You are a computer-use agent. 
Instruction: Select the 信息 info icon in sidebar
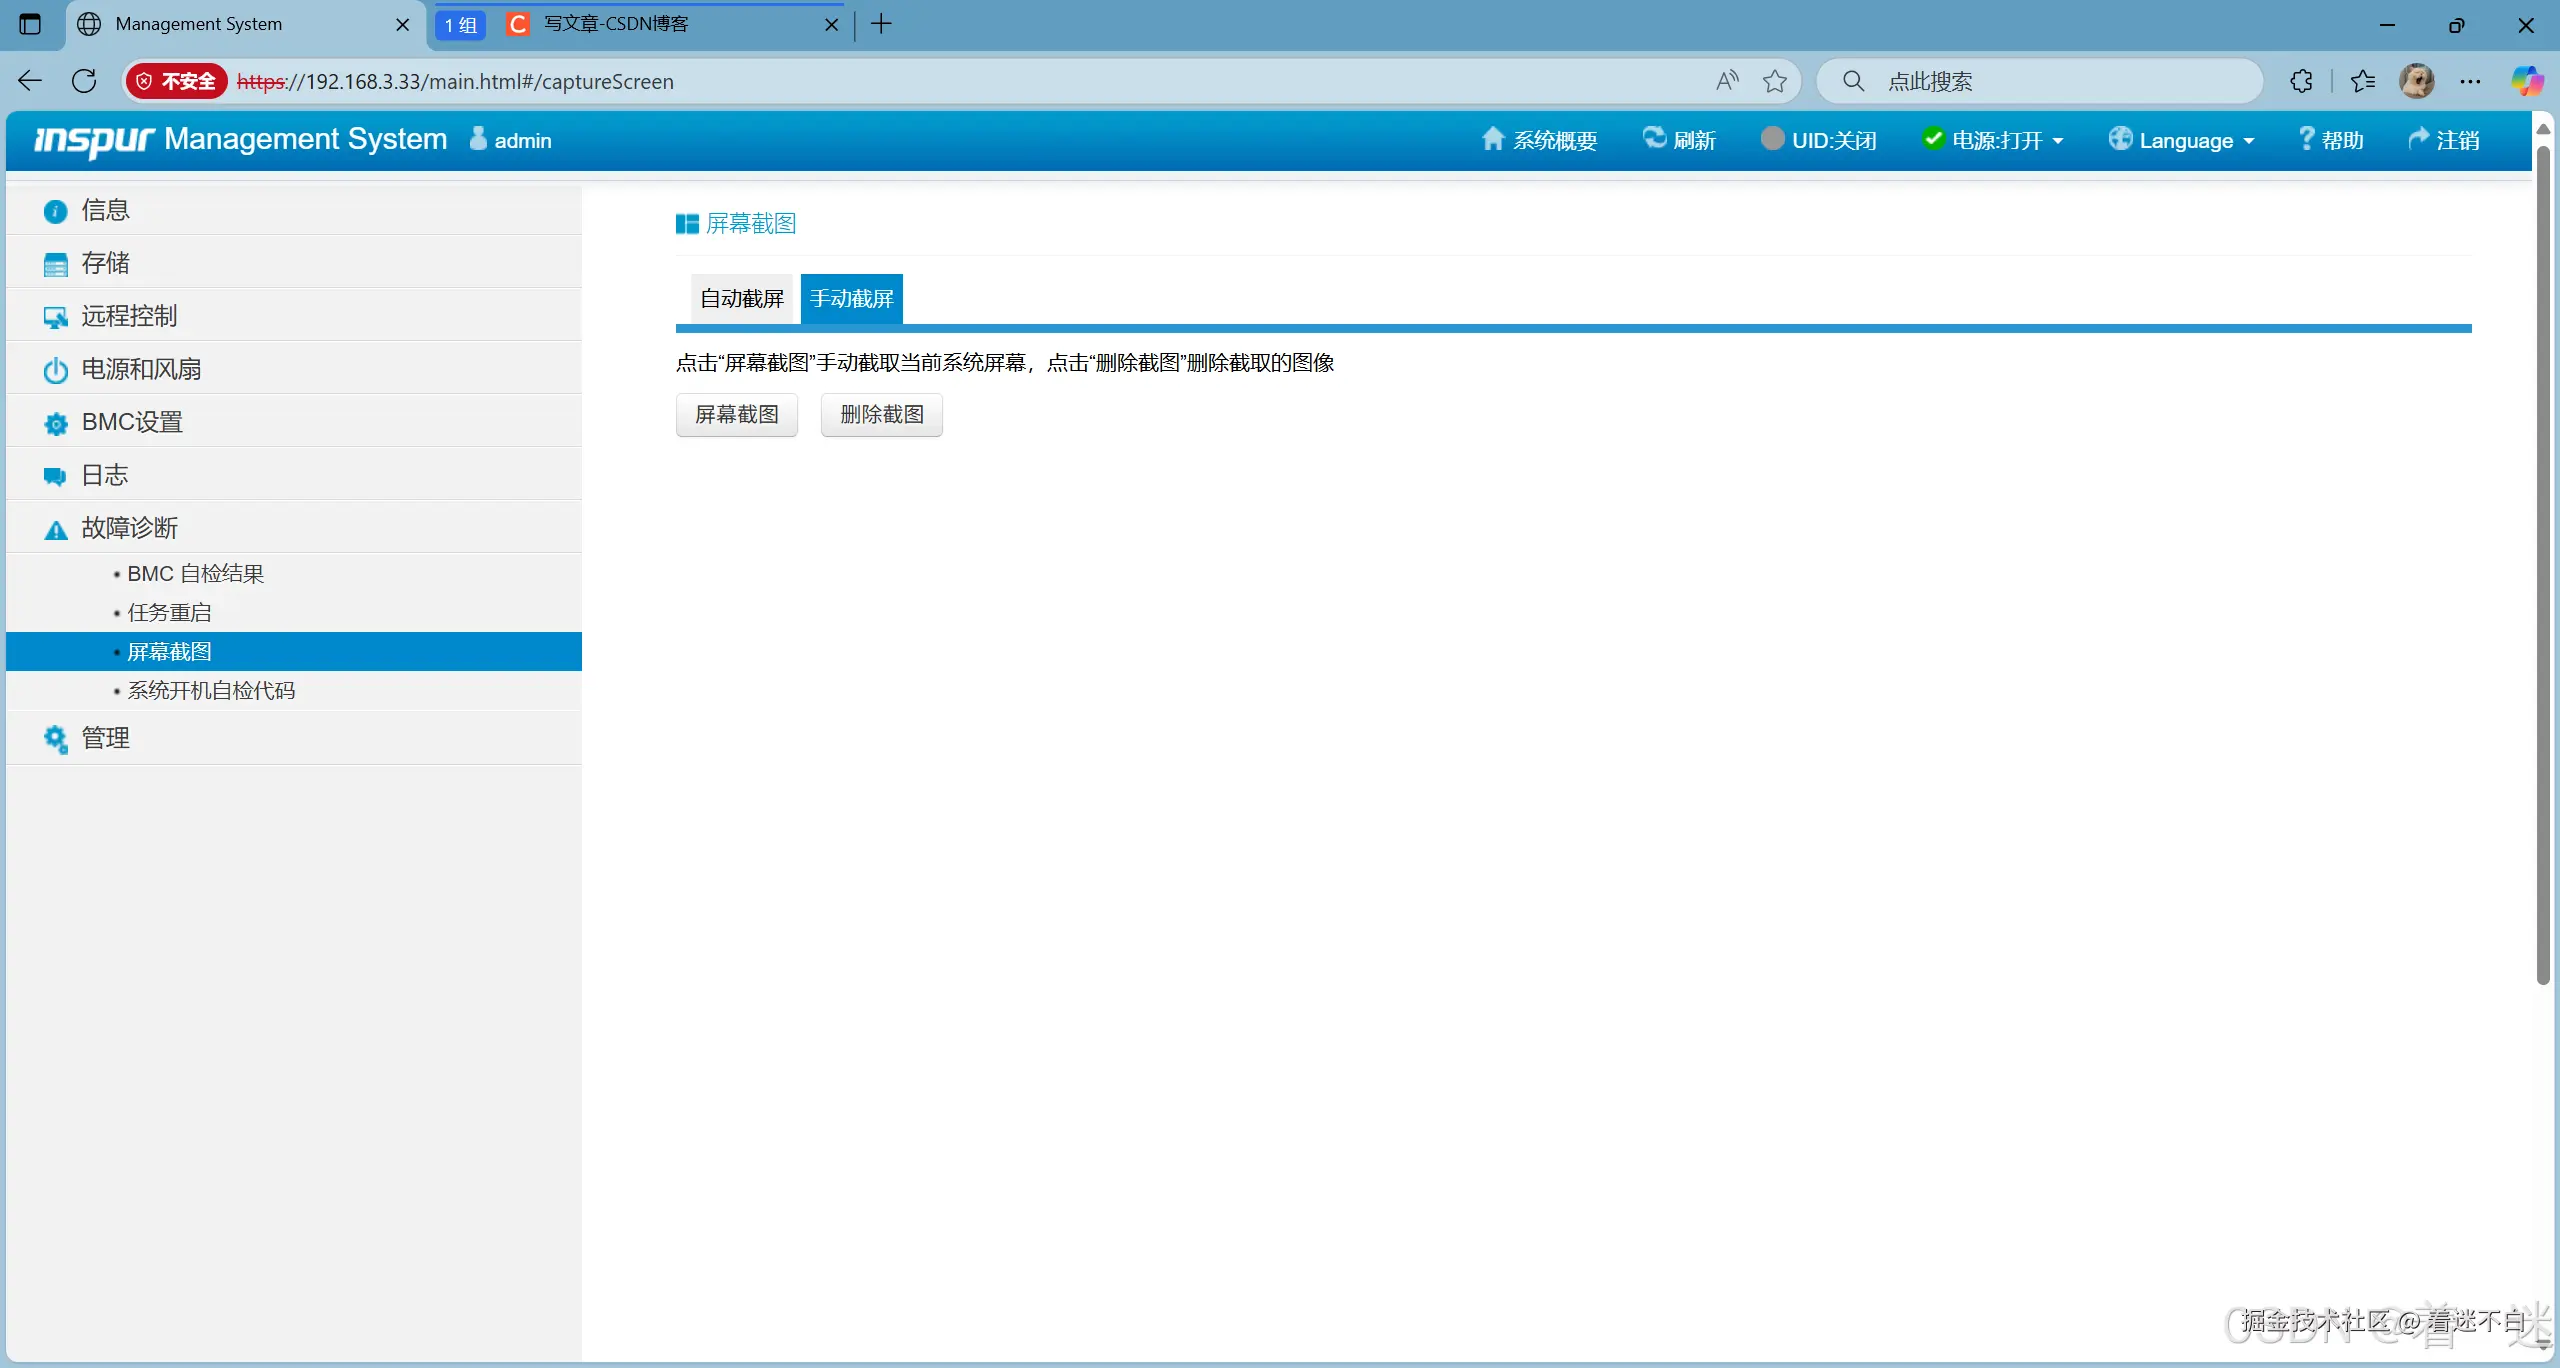55,210
